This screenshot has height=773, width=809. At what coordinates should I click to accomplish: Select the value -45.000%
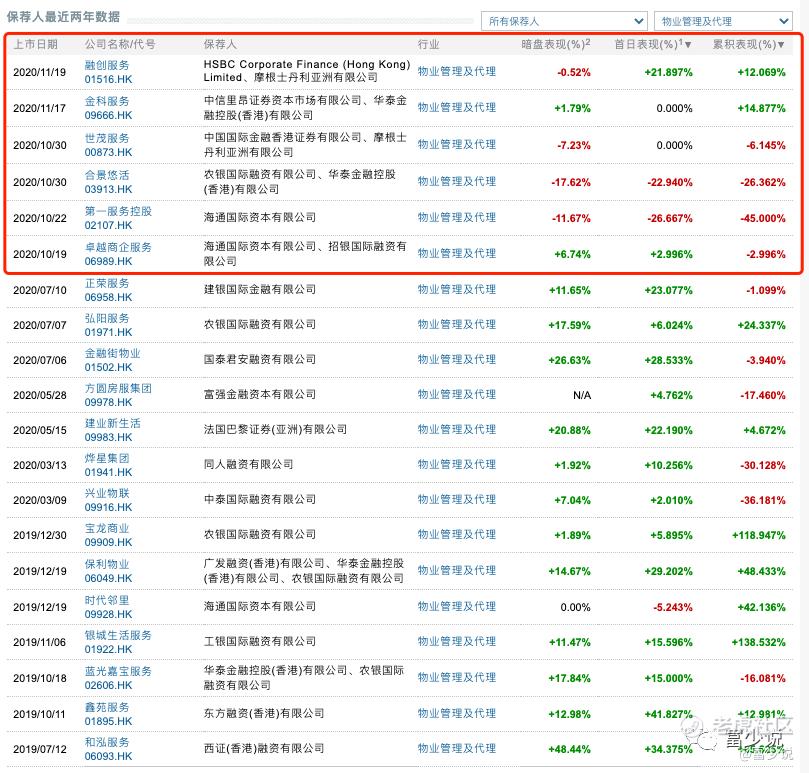click(x=763, y=219)
